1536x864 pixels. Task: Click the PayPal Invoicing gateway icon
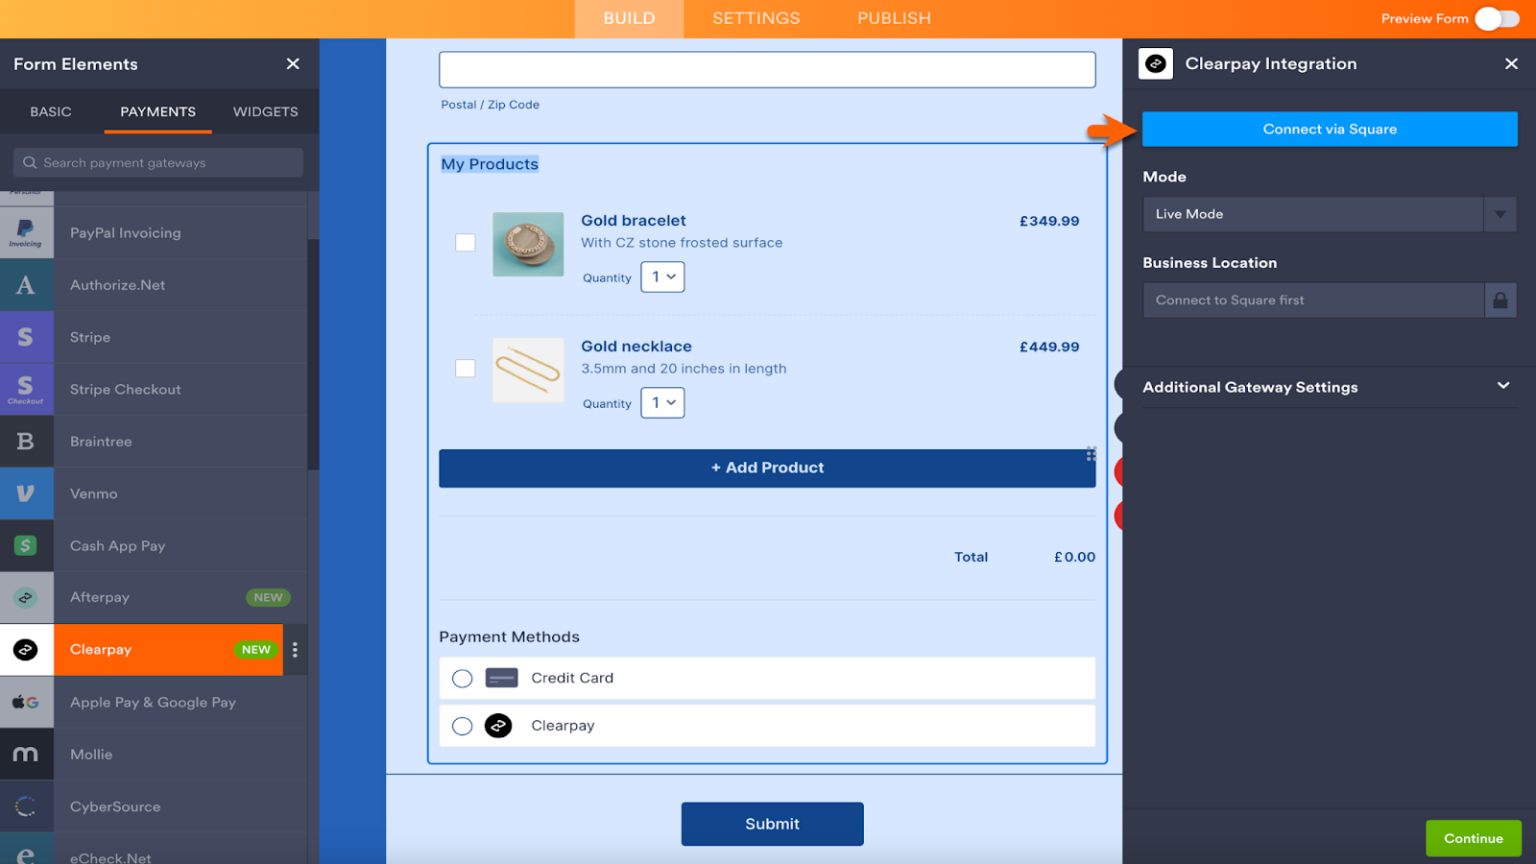(27, 232)
